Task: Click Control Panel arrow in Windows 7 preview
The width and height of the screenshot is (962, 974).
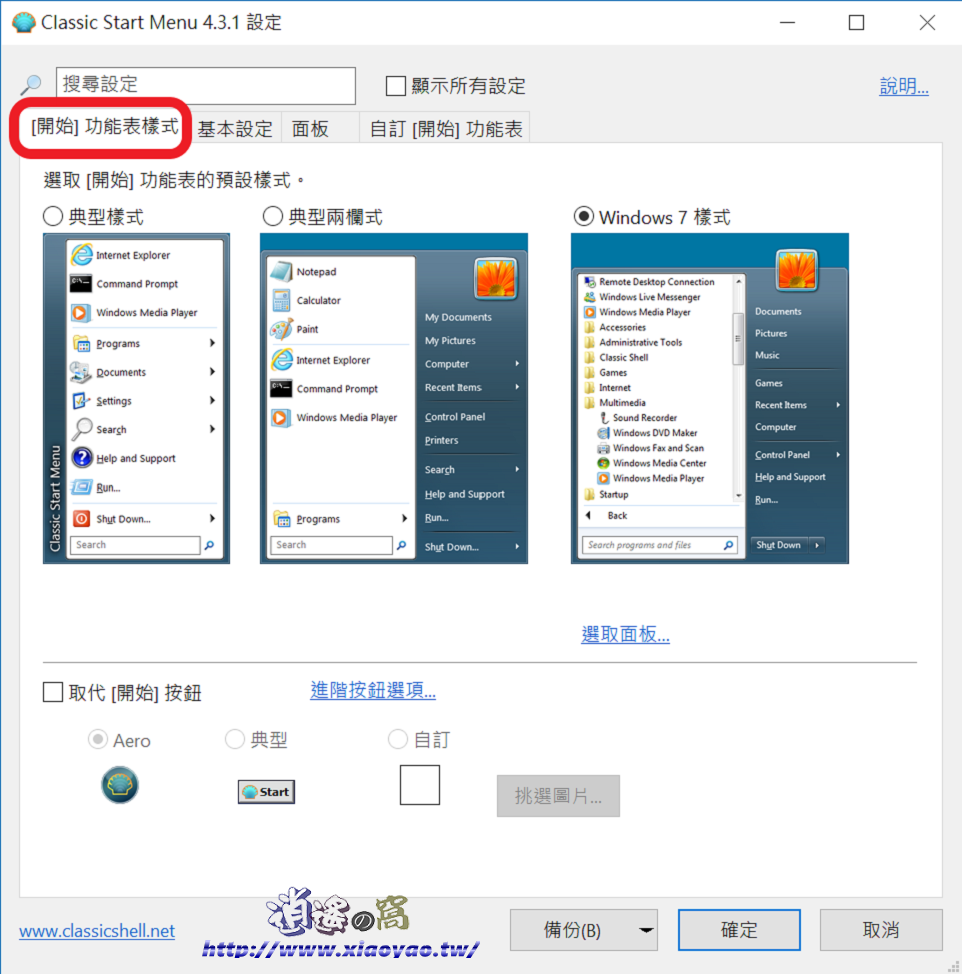Action: 838,455
